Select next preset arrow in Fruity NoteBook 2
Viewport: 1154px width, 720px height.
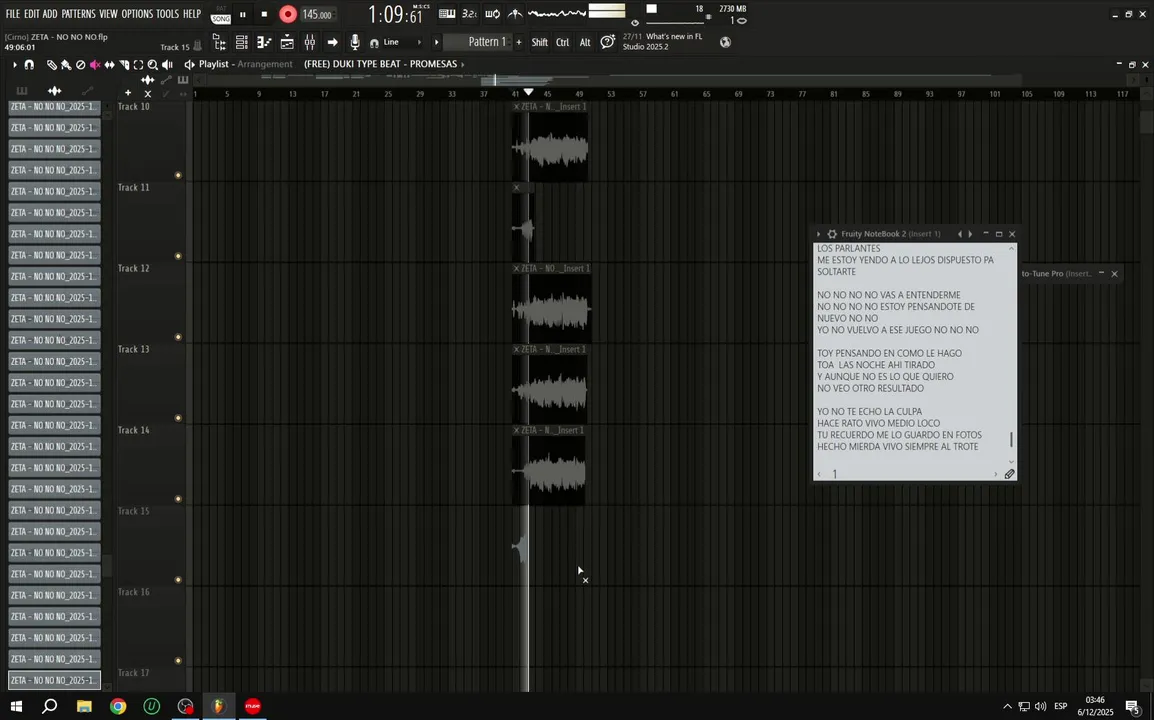[970, 234]
